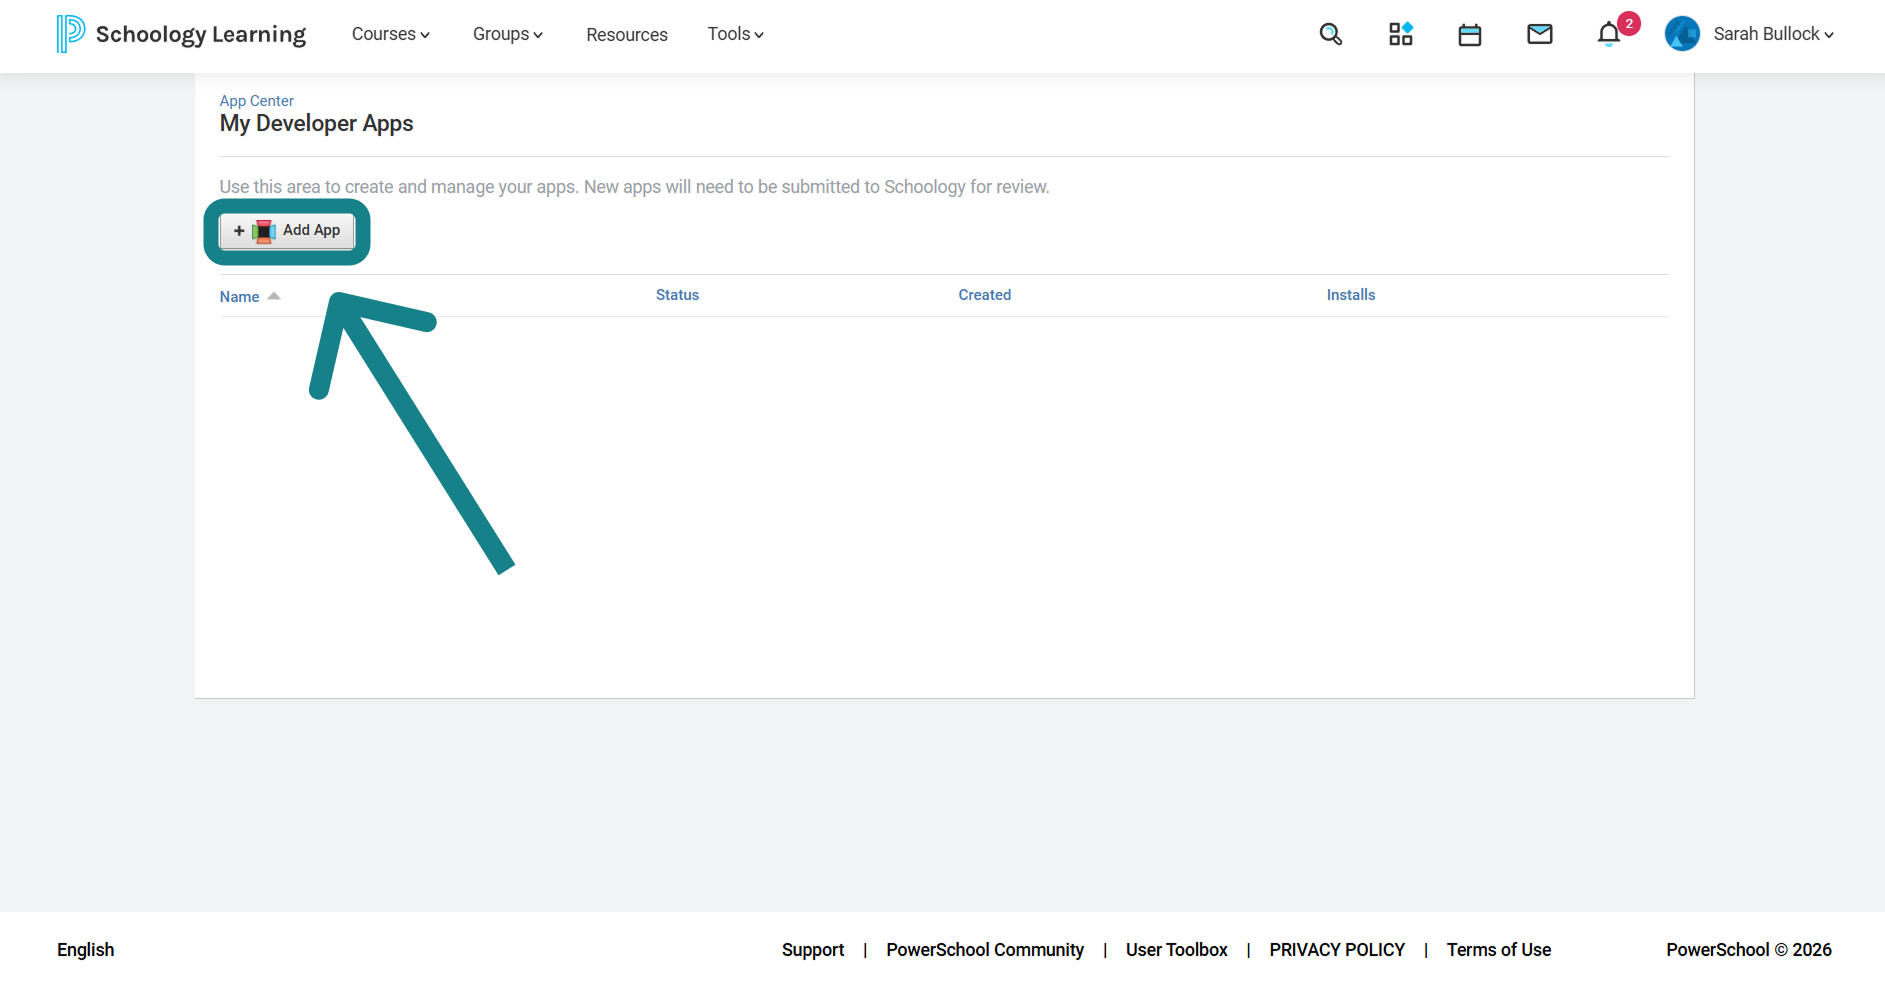Screen dimensions: 1885x981
Task: Open the PowerSchool Community footer link
Action: pyautogui.click(x=985, y=950)
